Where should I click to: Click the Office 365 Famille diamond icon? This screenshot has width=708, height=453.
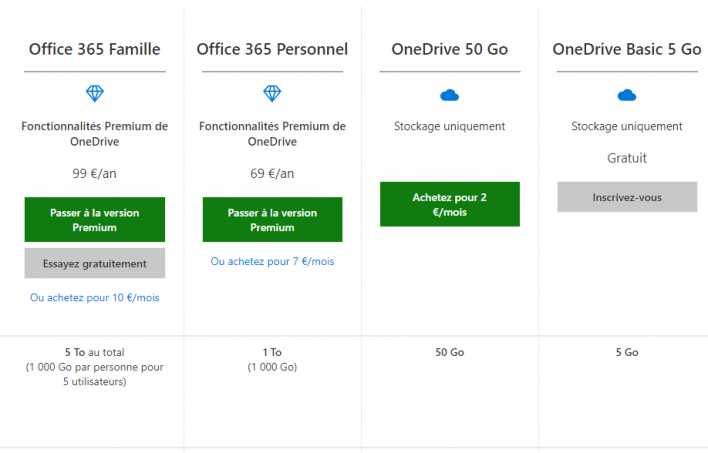pos(94,94)
